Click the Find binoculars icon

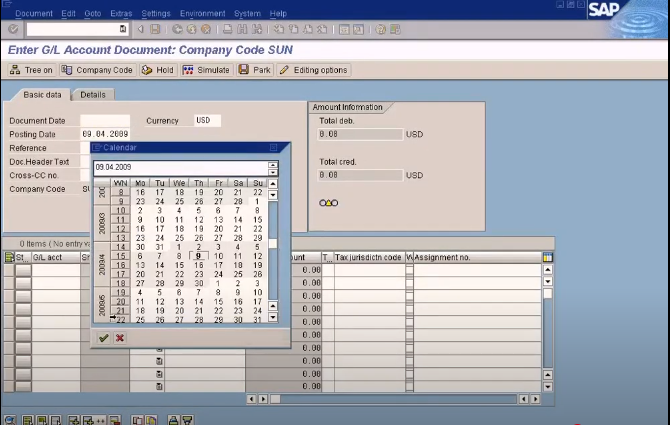[x=242, y=29]
